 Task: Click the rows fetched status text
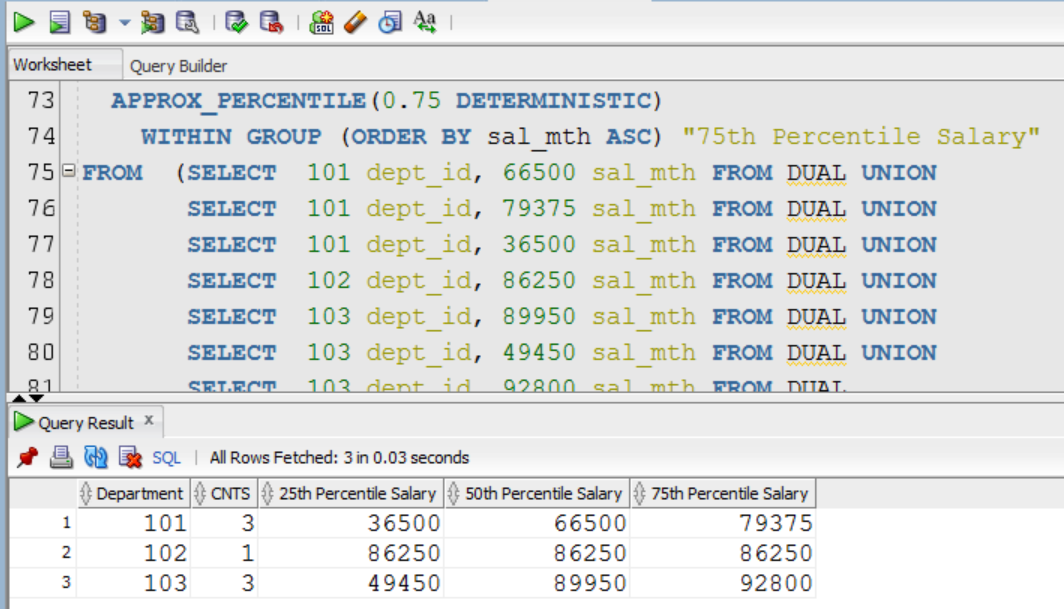tap(339, 458)
